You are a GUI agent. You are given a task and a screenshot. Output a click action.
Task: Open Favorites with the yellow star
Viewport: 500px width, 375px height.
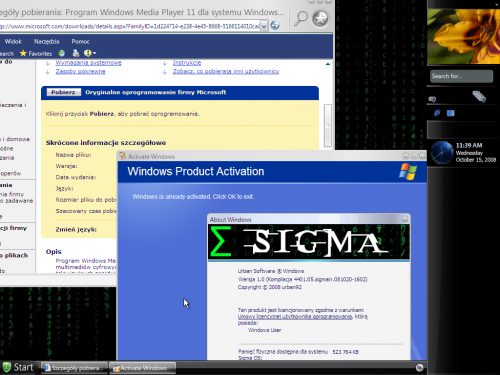(36, 53)
